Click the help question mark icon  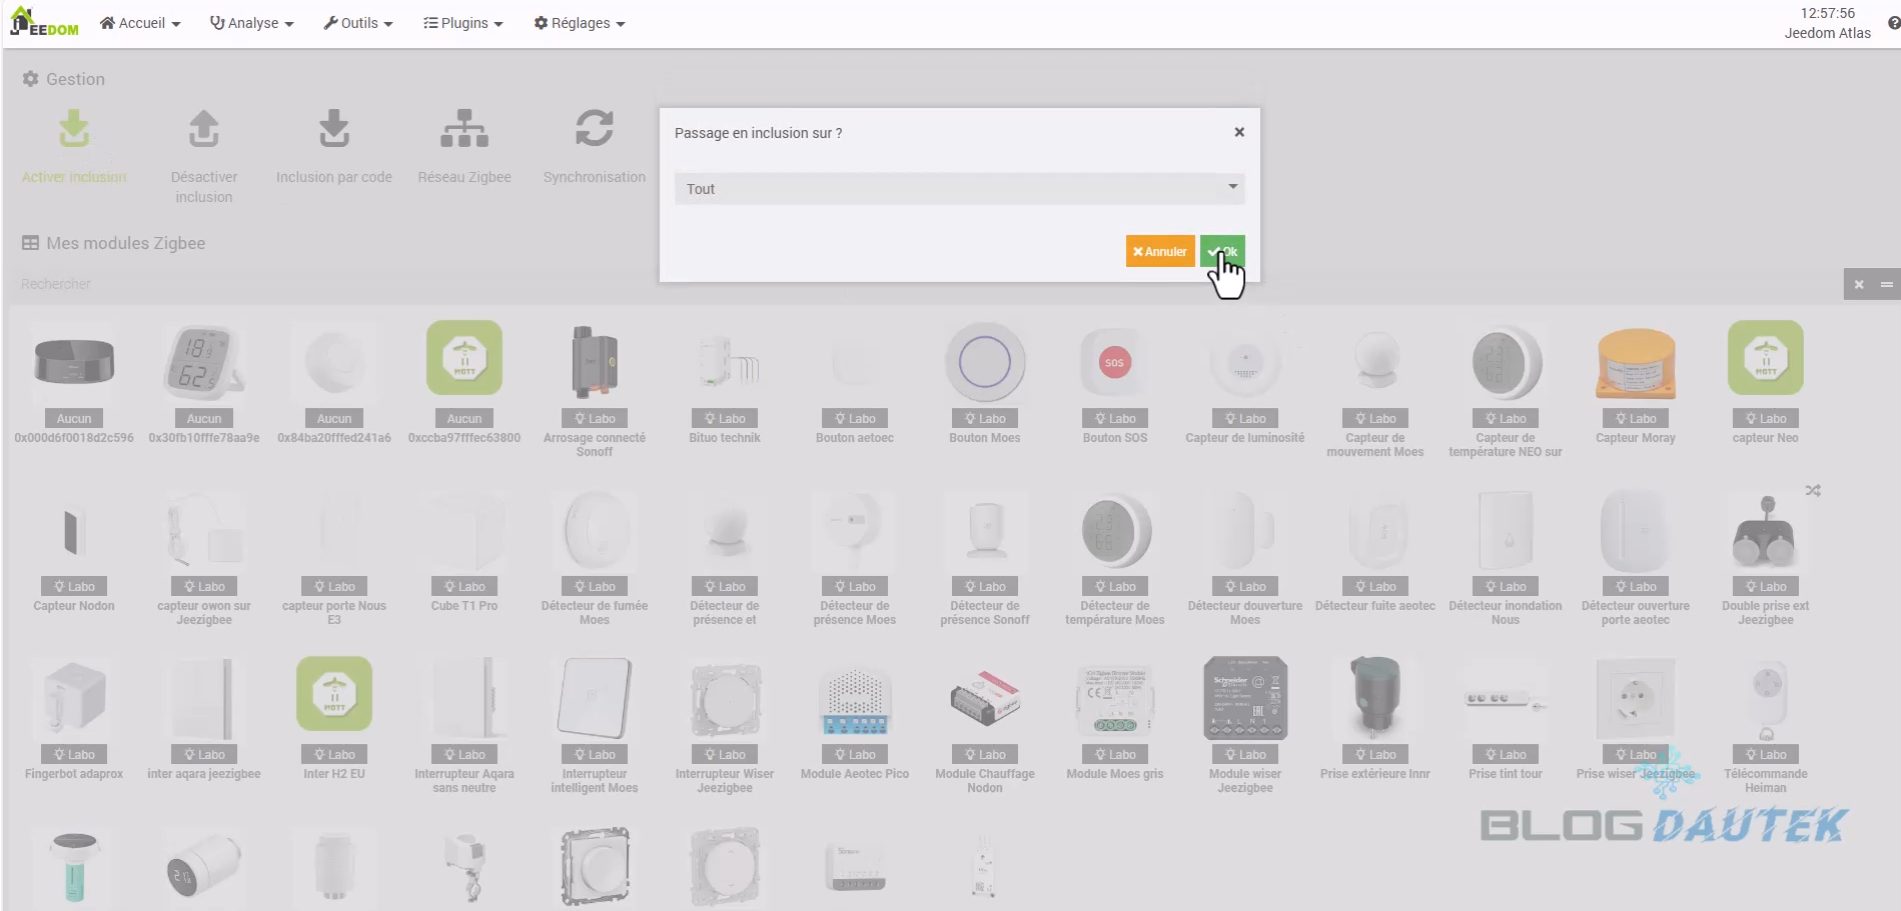pyautogui.click(x=1893, y=23)
